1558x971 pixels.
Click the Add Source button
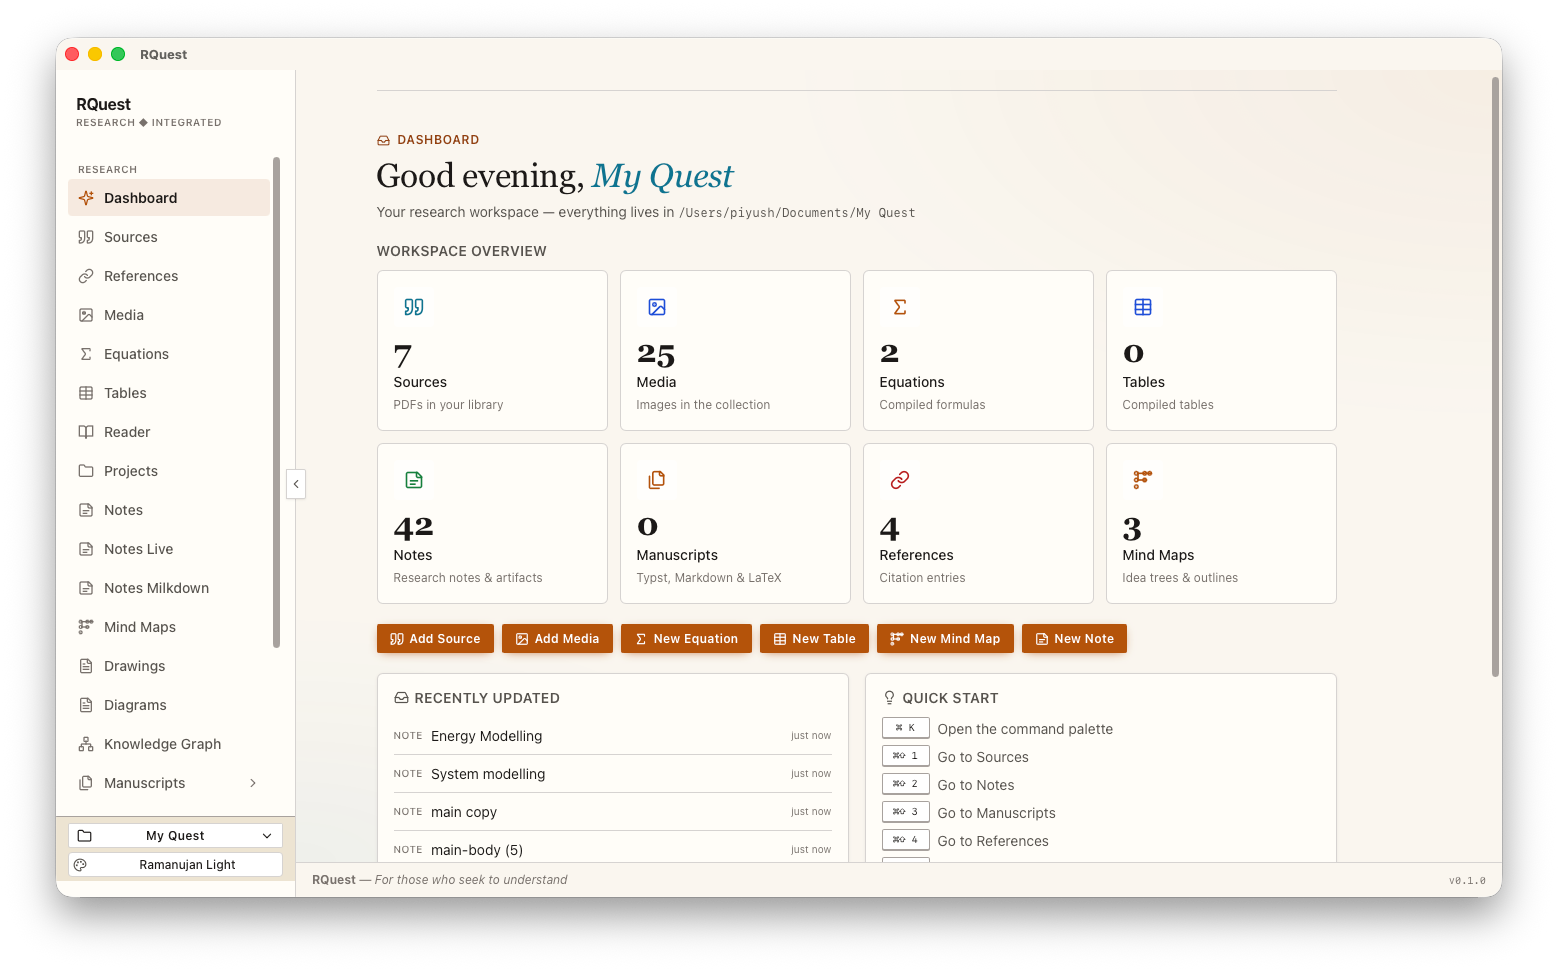coord(435,639)
